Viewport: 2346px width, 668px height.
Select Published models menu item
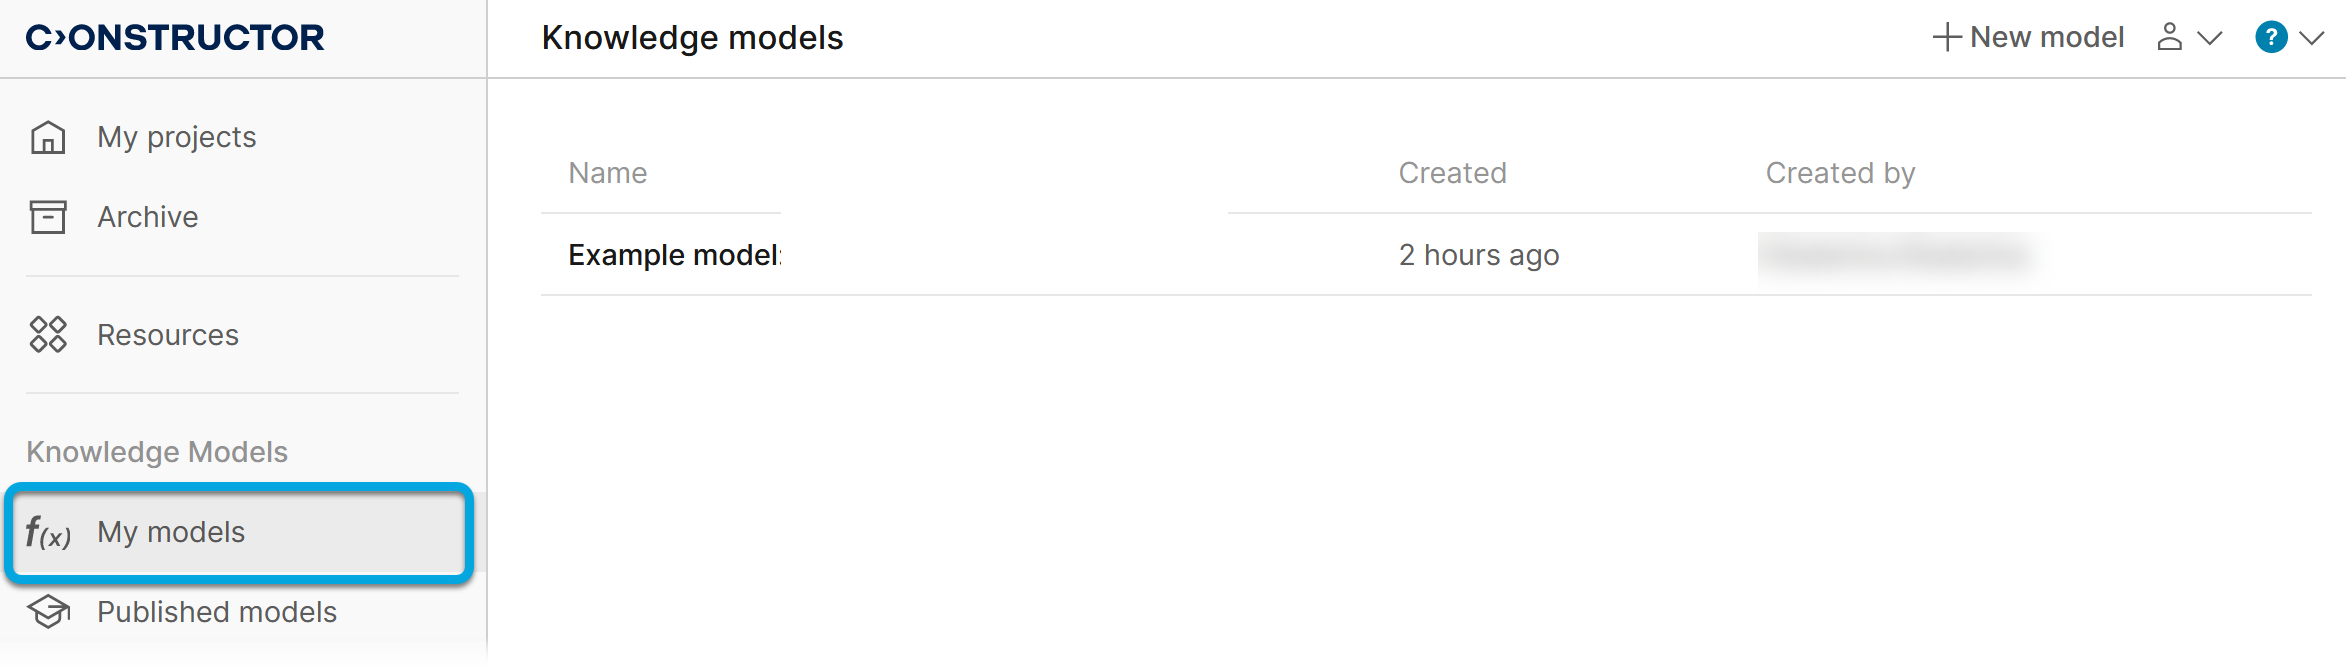(216, 612)
